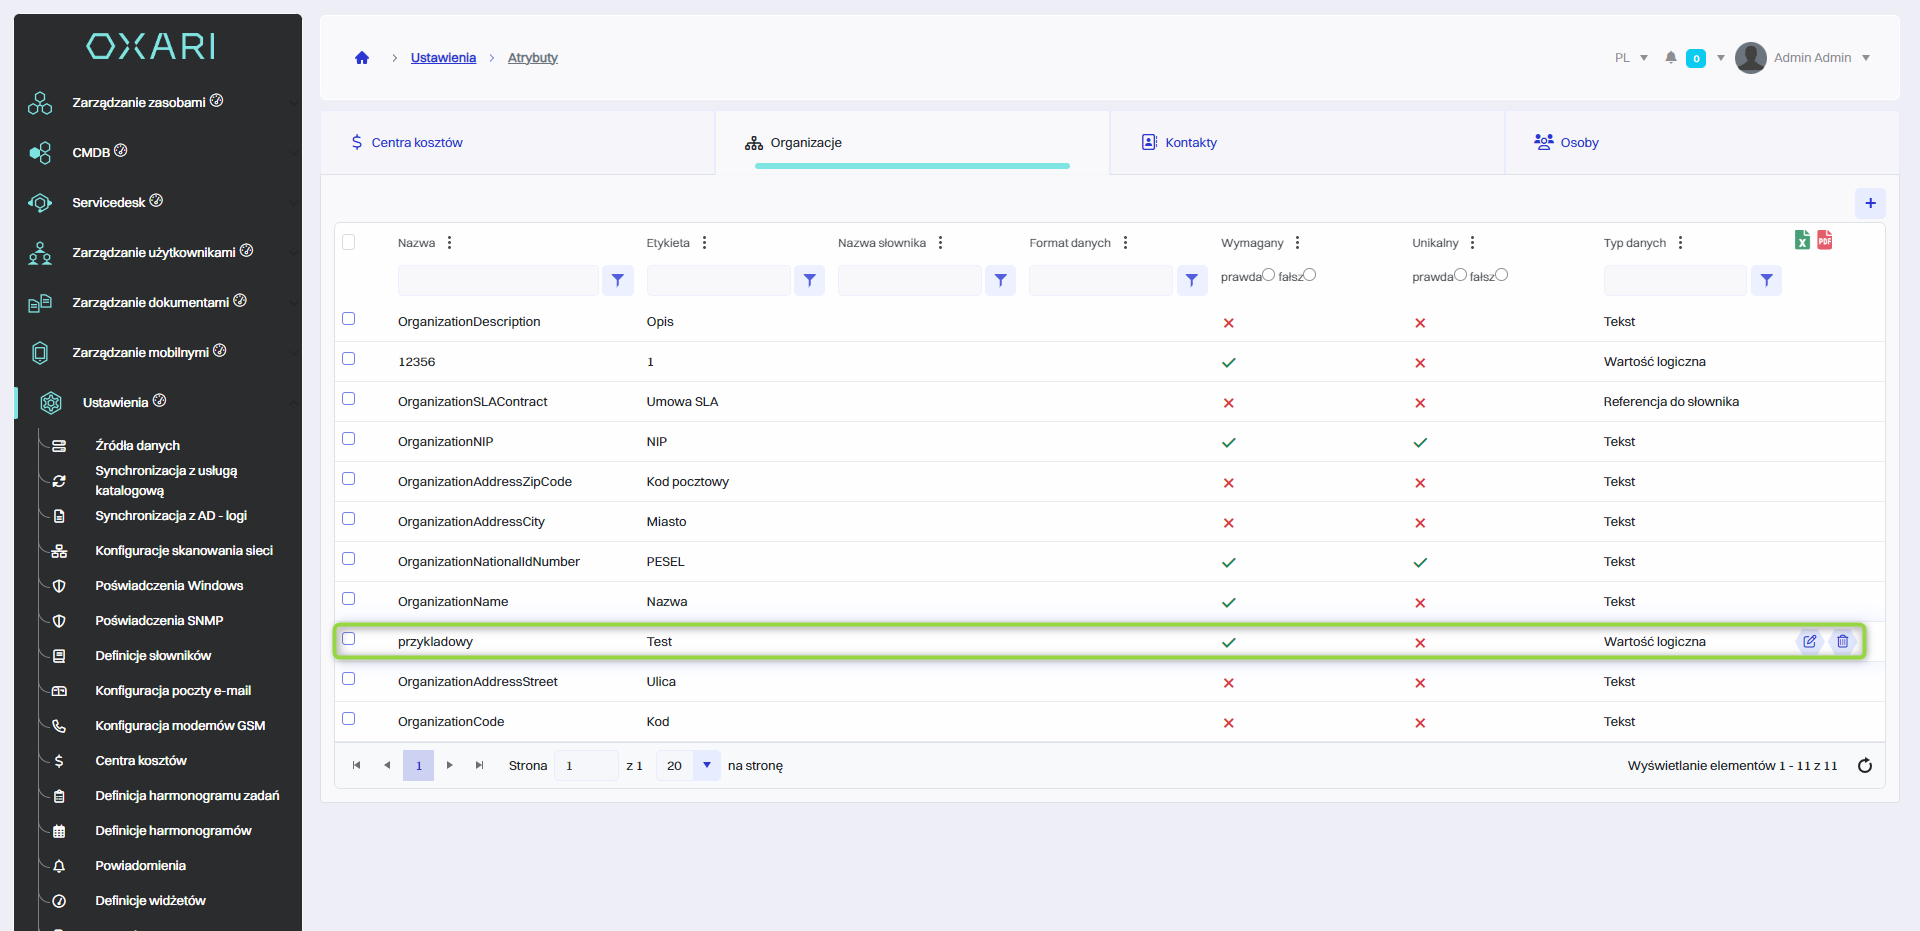Screen dimensions: 1920x931
Task: Open the items per page dropdown
Action: pos(707,766)
